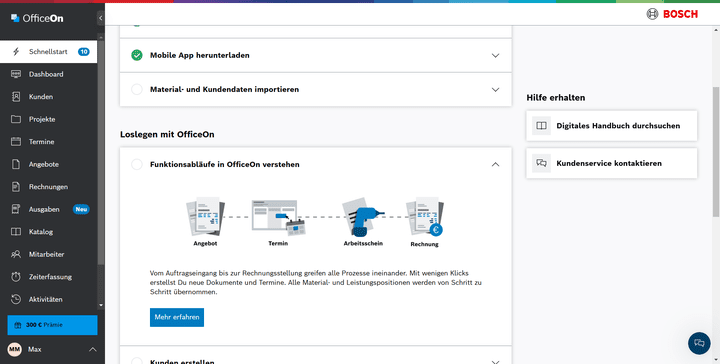Viewport: 720px width, 364px height.
Task: Open the Termine calendar icon
Action: point(16,141)
